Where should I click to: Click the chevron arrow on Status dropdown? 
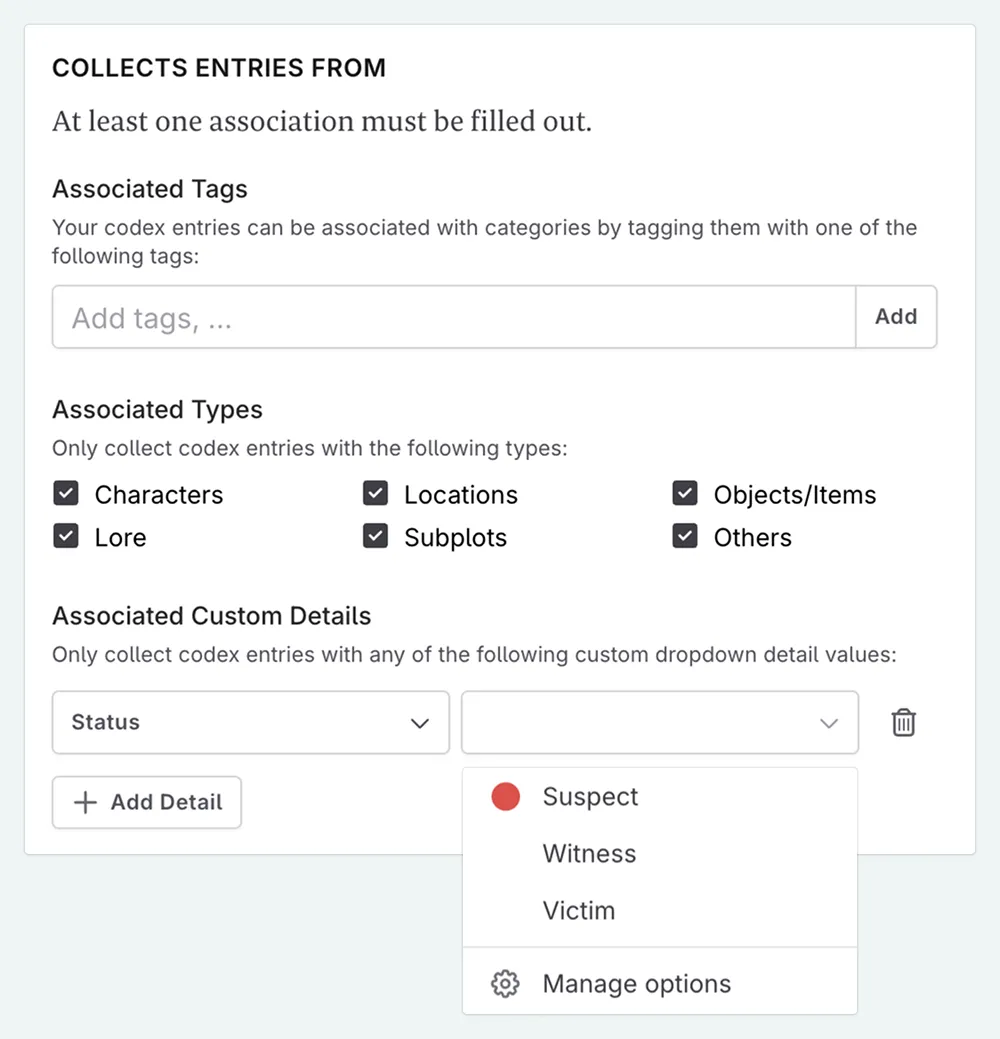point(420,723)
